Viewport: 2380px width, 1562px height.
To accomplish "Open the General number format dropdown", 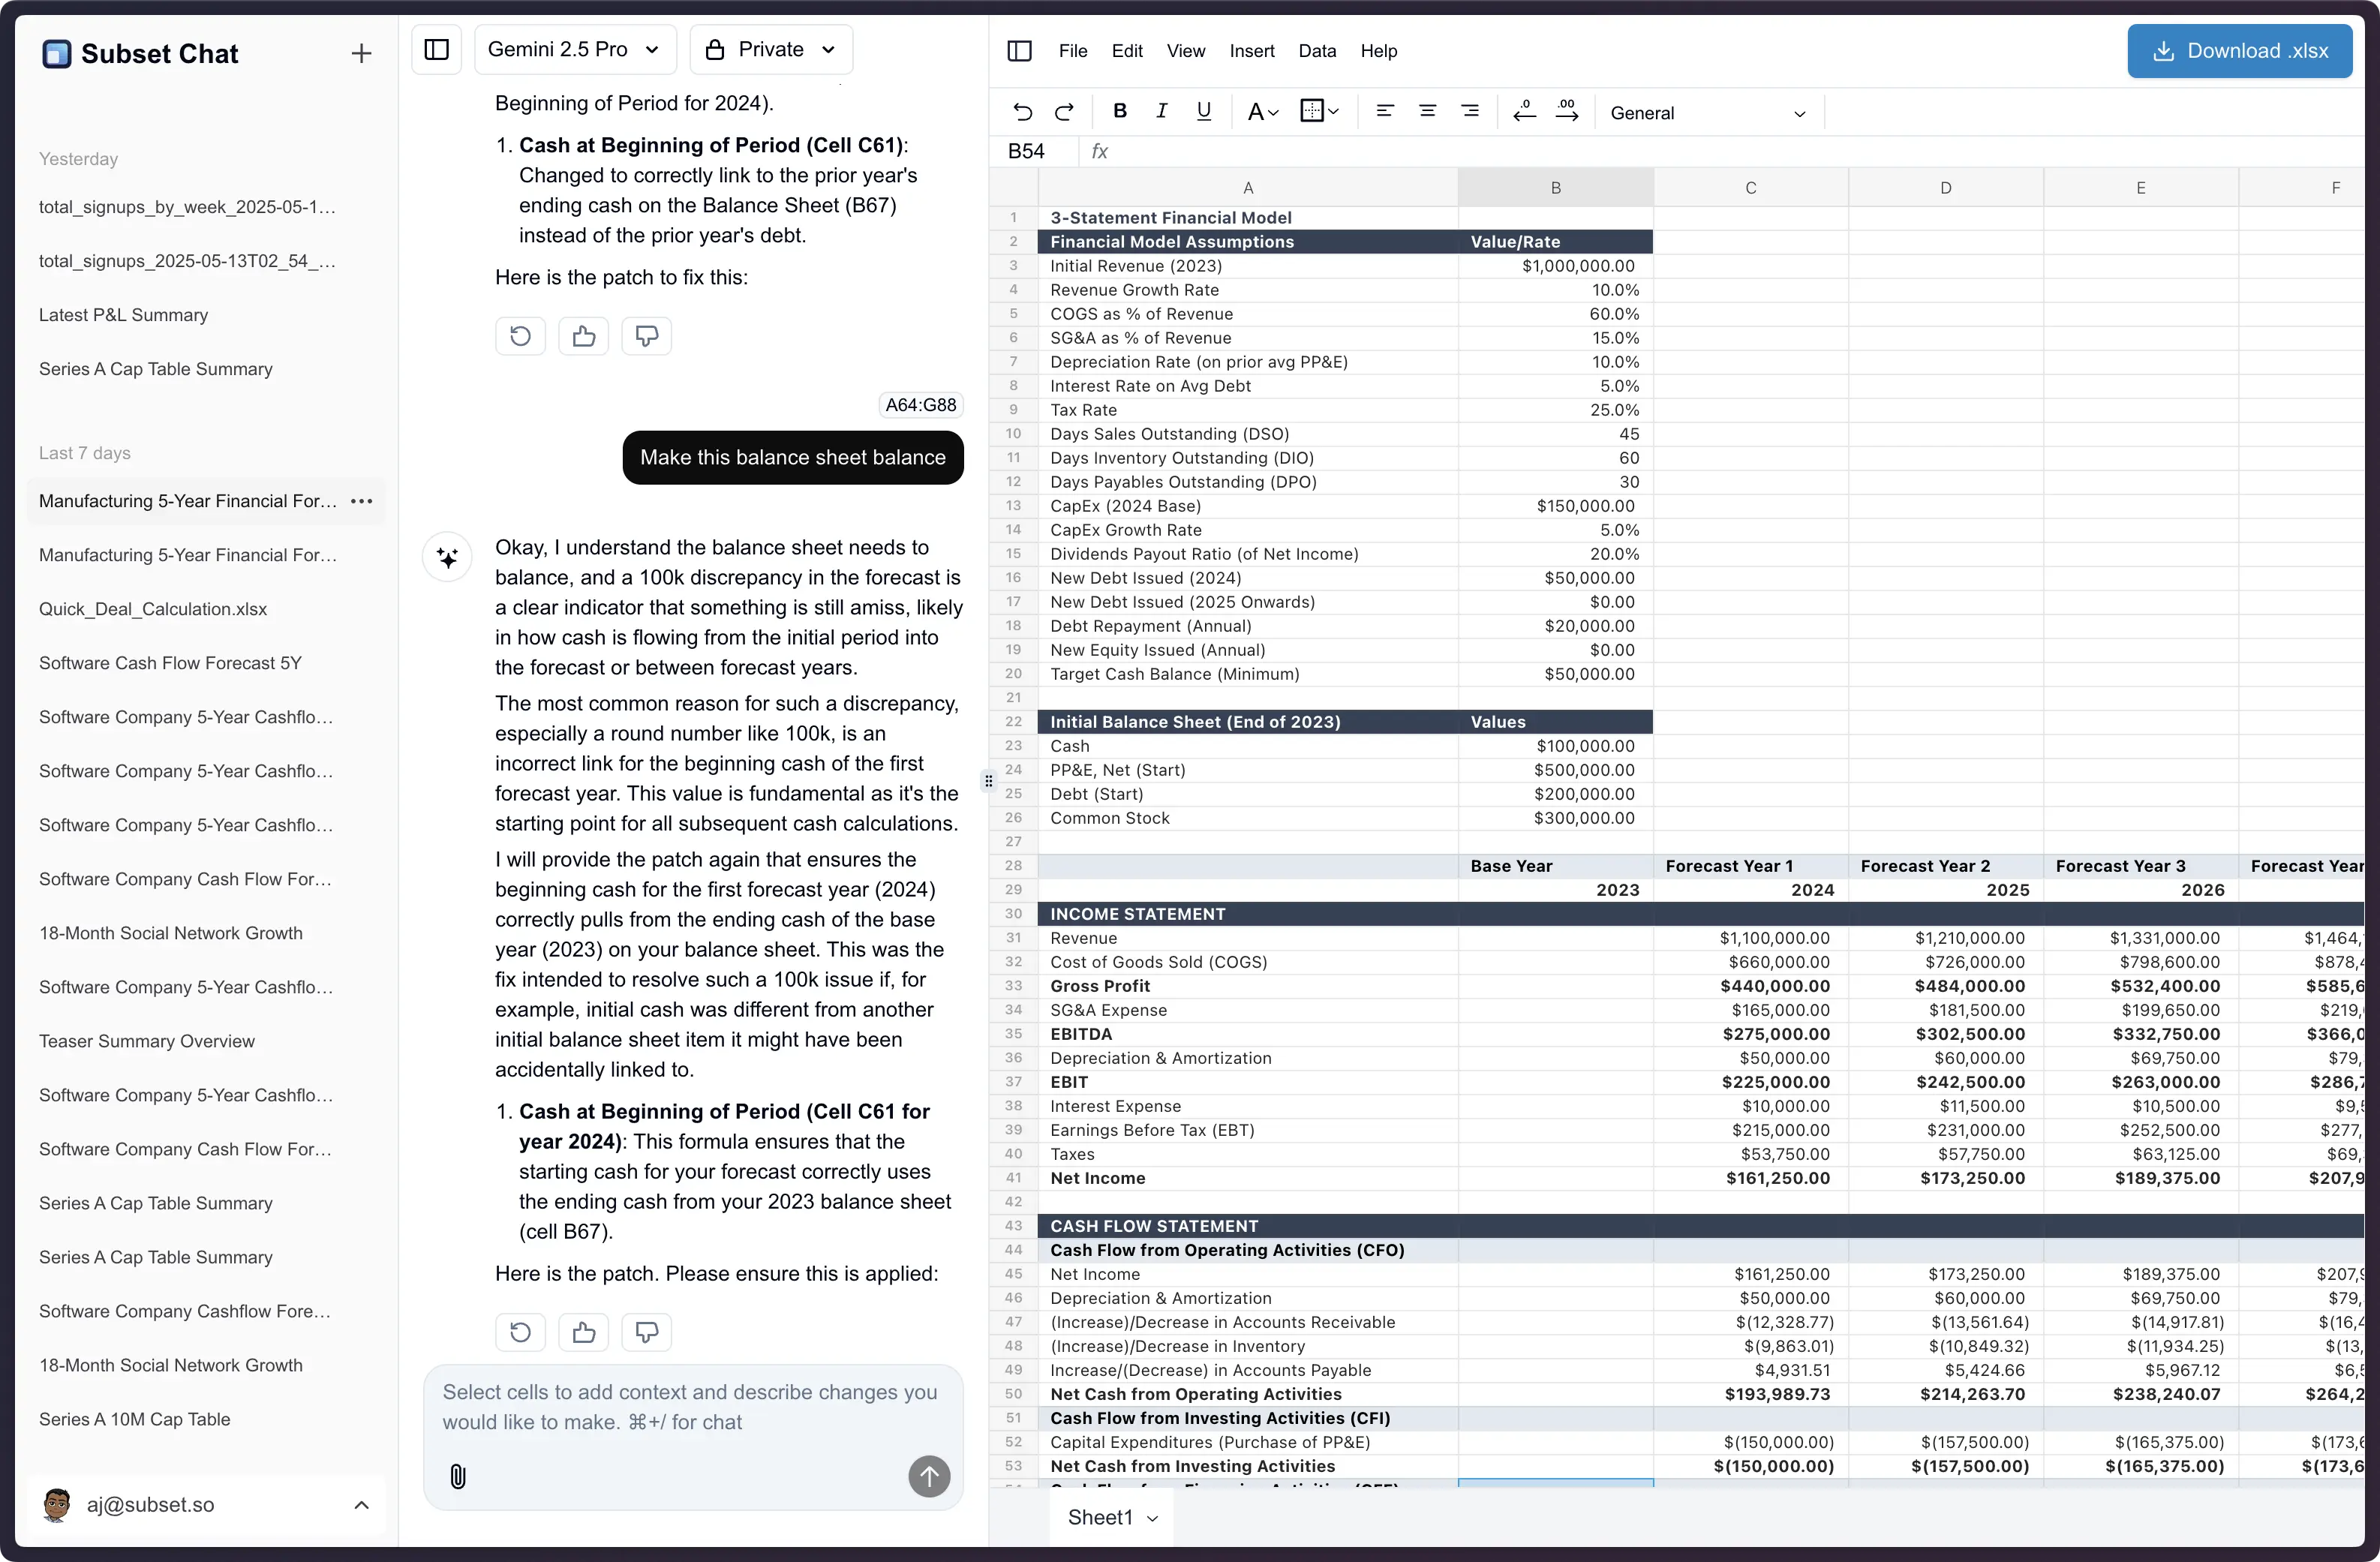I will tap(1708, 113).
